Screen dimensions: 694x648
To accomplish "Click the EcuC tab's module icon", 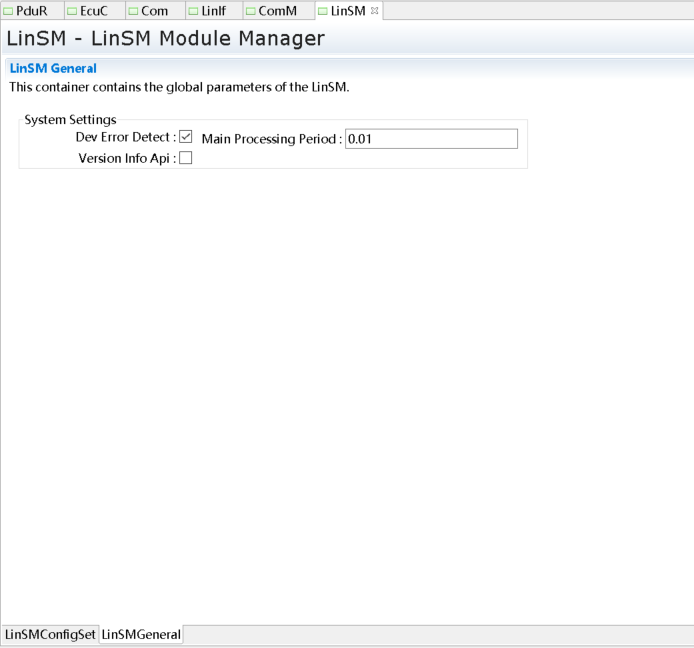I will [72, 11].
